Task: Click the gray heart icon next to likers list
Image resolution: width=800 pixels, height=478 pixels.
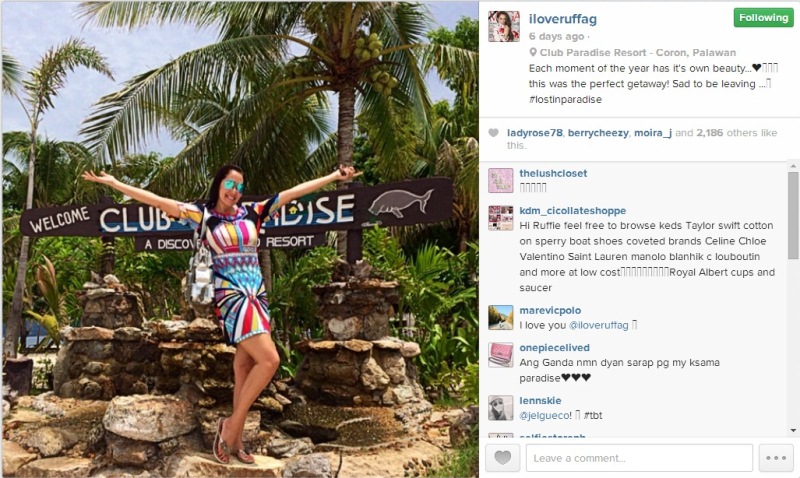Action: coord(493,133)
